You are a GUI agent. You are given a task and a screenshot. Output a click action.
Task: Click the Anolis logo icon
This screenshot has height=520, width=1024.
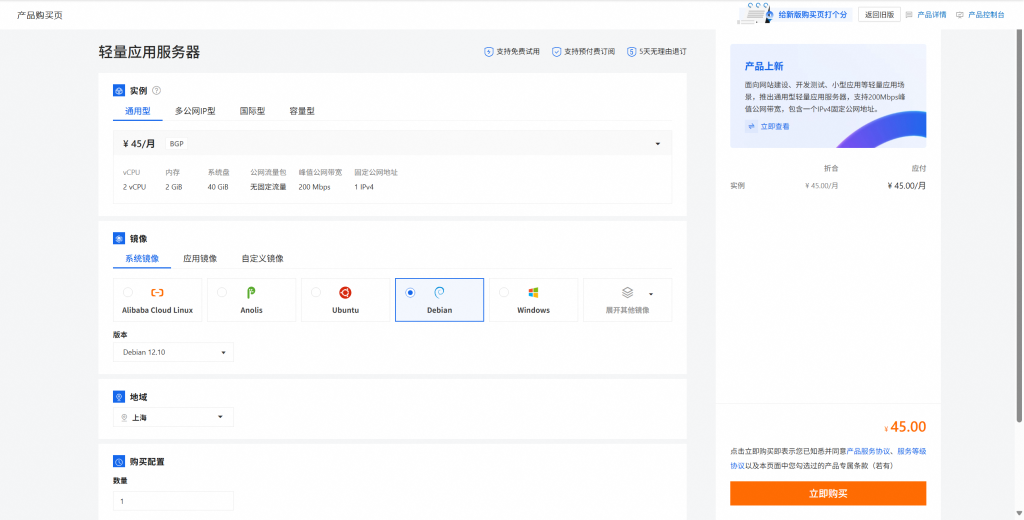pyautogui.click(x=251, y=292)
